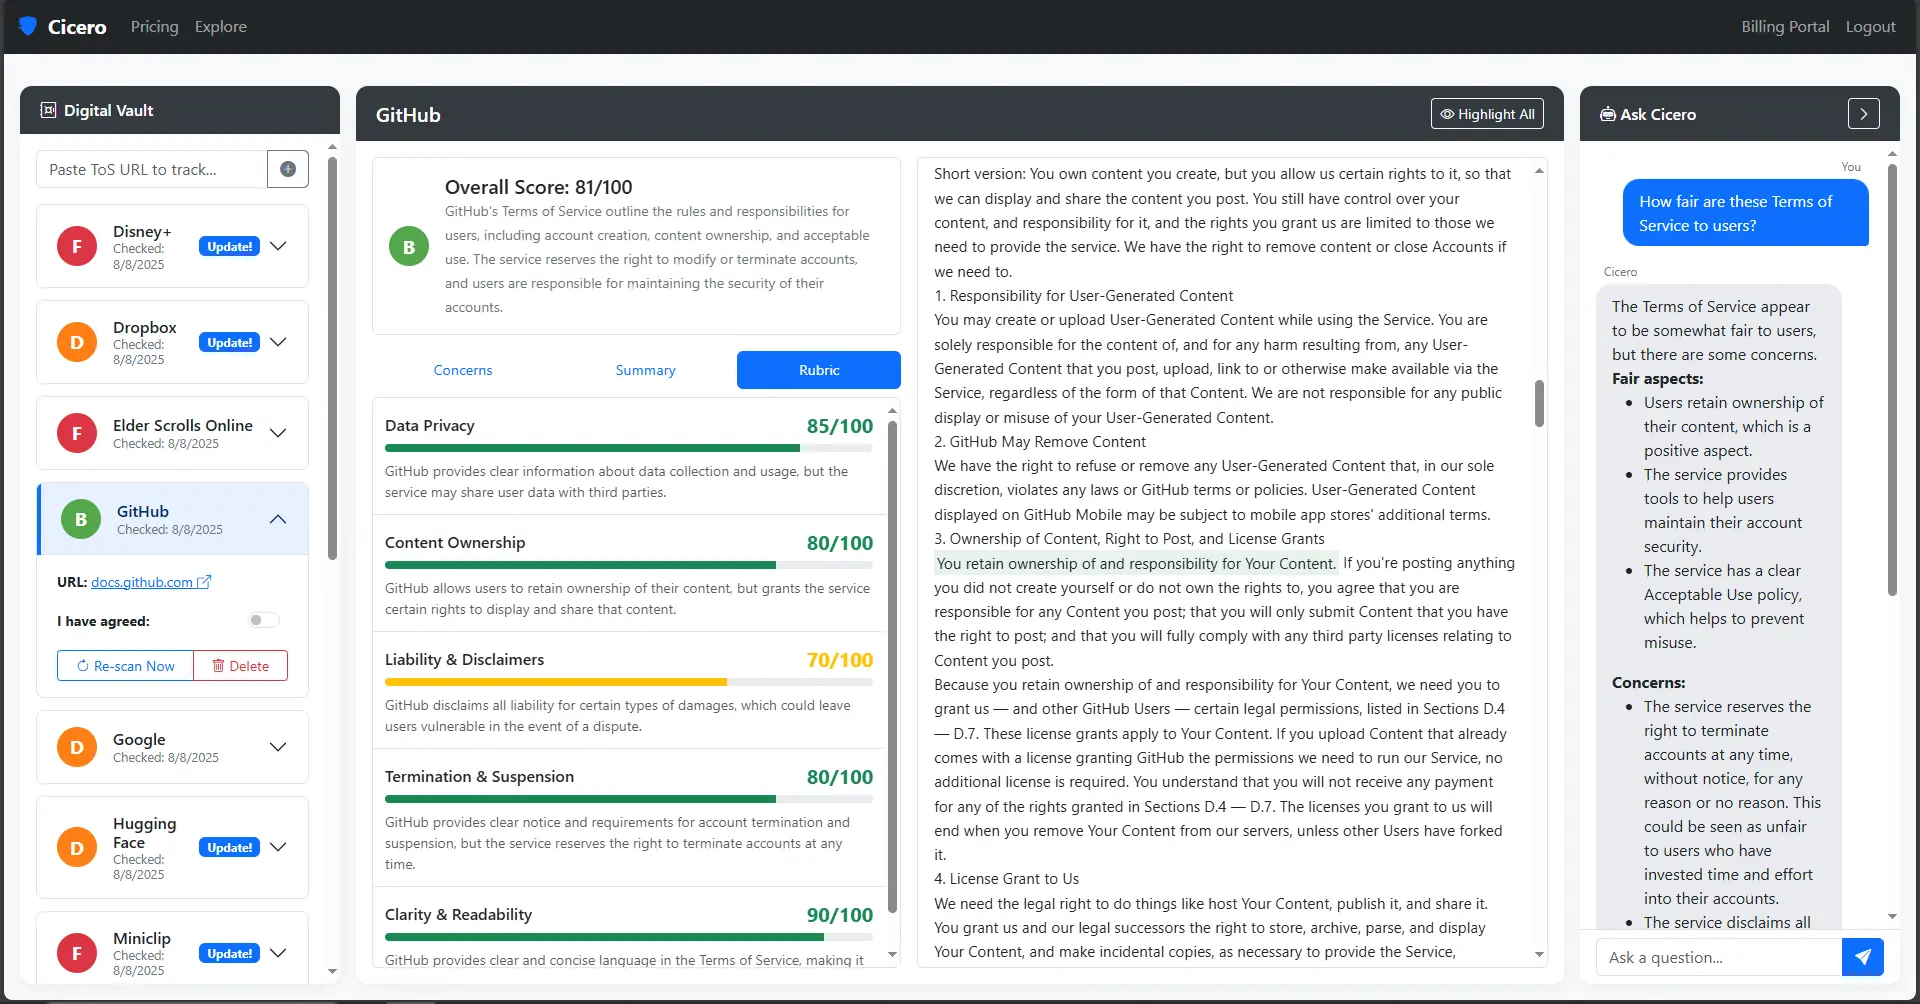
Task: Click the Cicero brand name
Action: coord(77,27)
